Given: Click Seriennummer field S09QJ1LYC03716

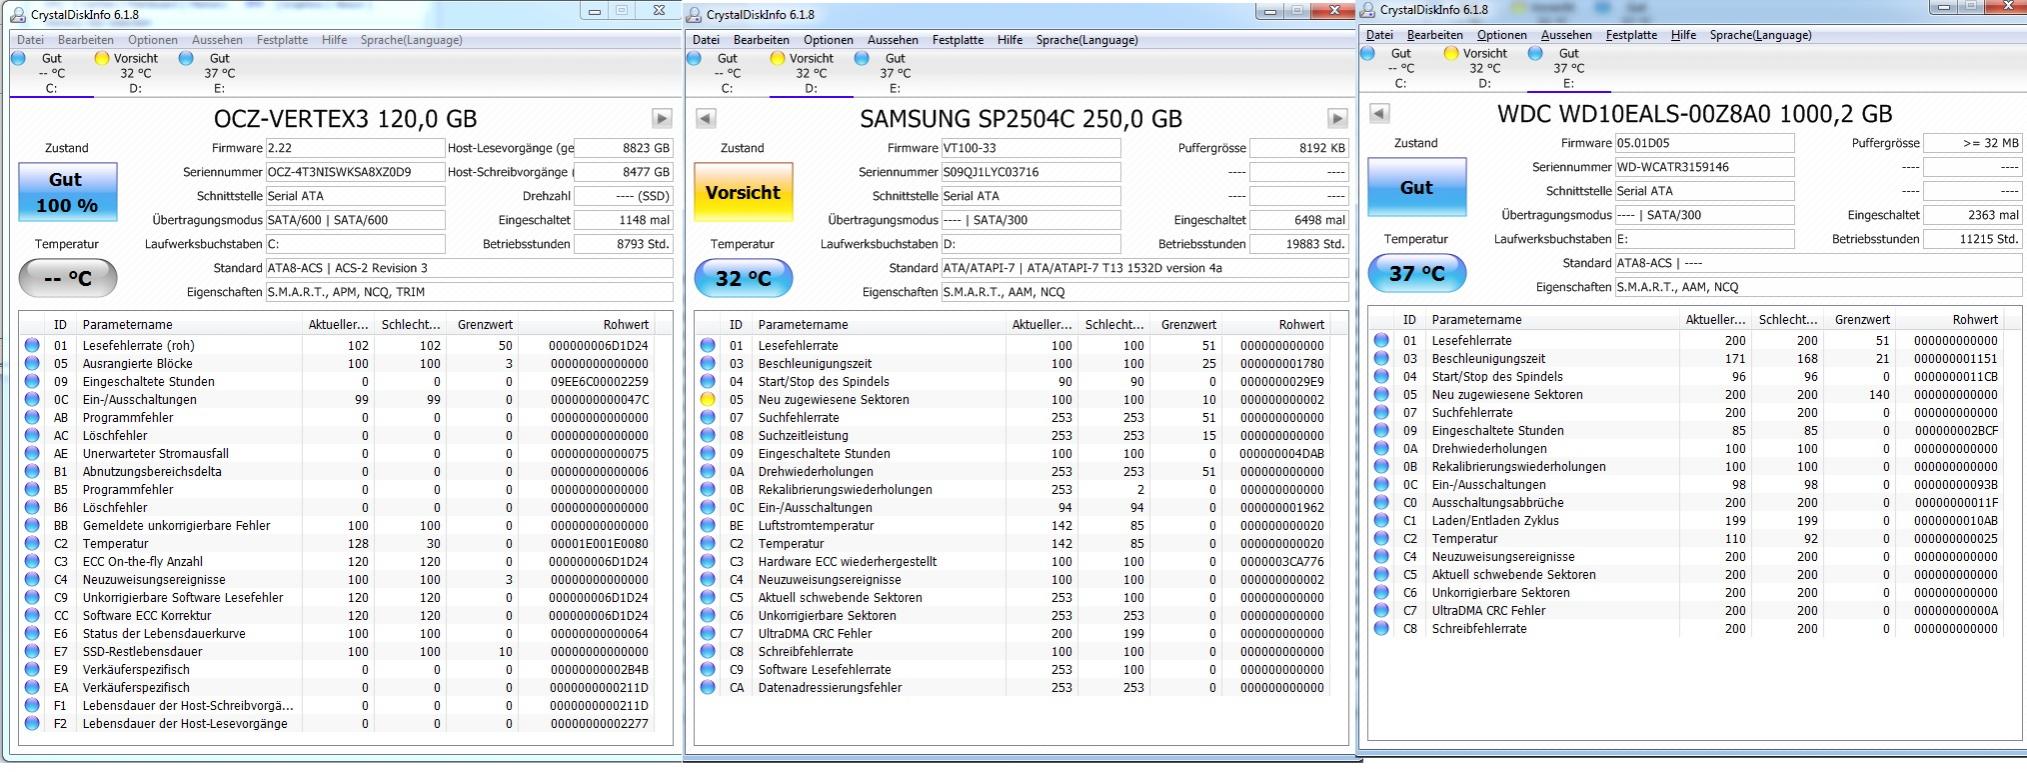Looking at the screenshot, I should (1031, 172).
